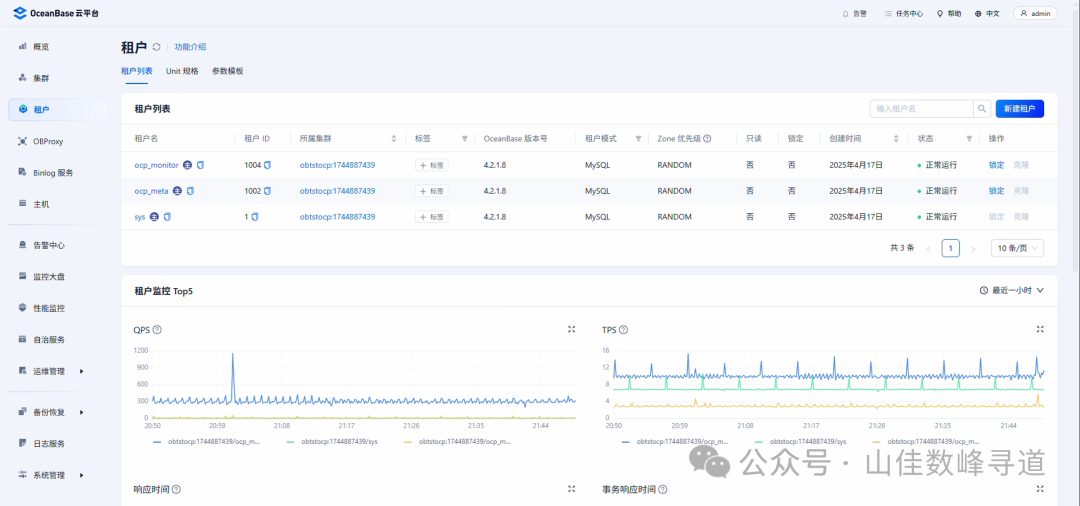1080x506 pixels.
Task: Copy tenant ID 1004
Action: coord(268,165)
